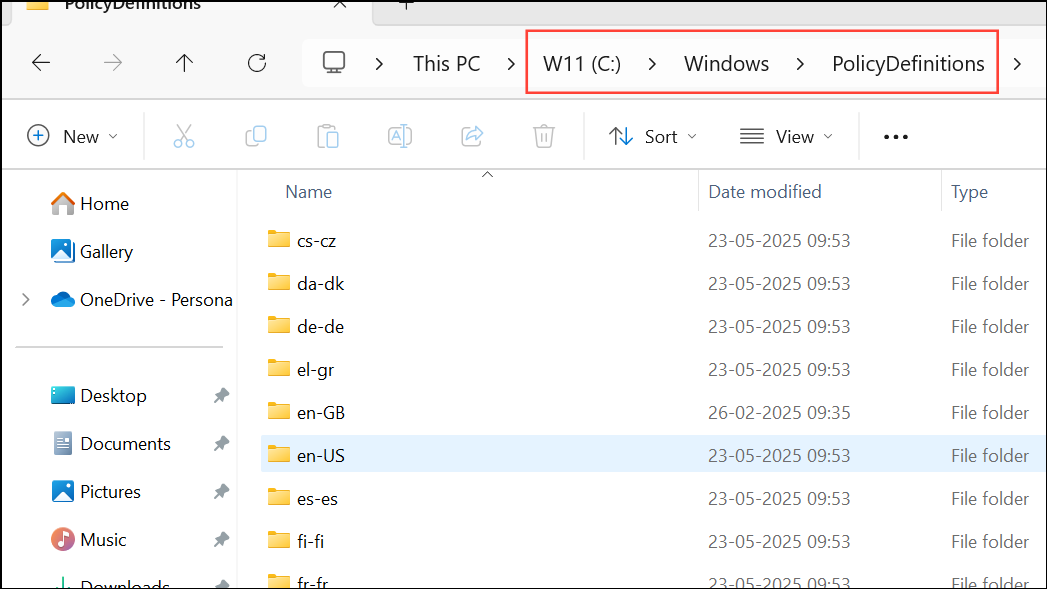Select the Windows breadcrumb segment

click(726, 63)
